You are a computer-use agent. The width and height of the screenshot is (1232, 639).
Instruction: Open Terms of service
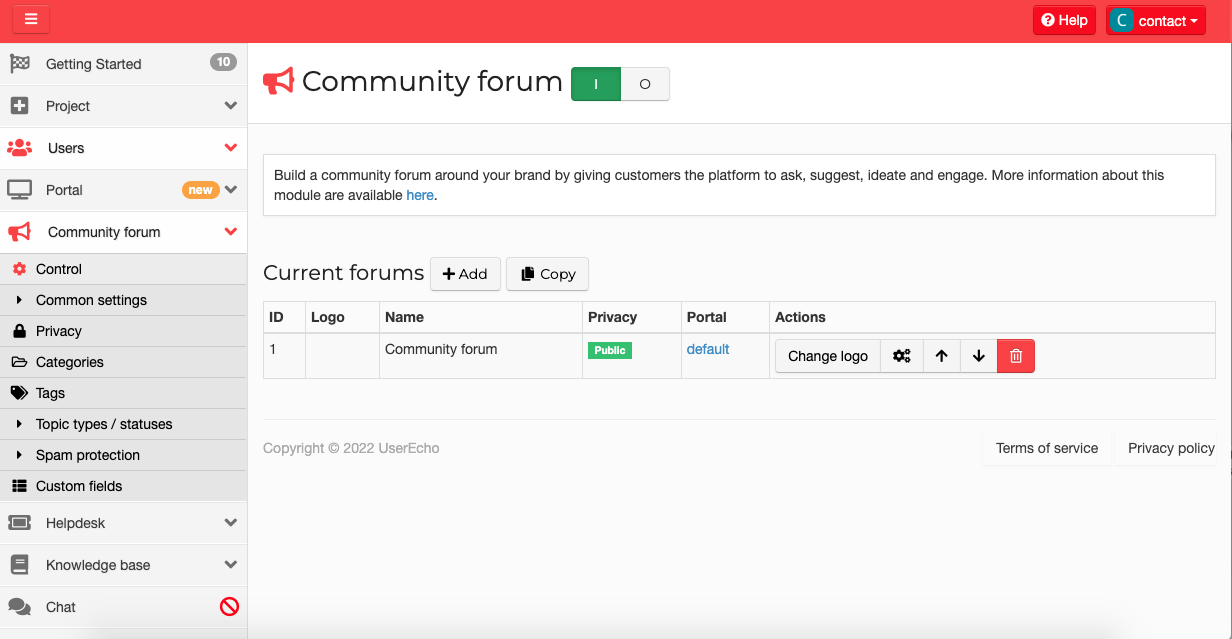(1047, 448)
